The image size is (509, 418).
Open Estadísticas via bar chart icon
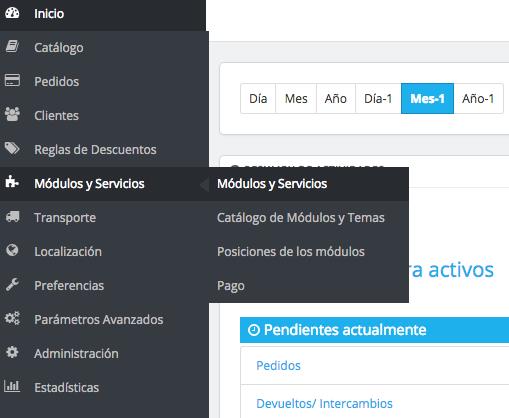[x=12, y=386]
